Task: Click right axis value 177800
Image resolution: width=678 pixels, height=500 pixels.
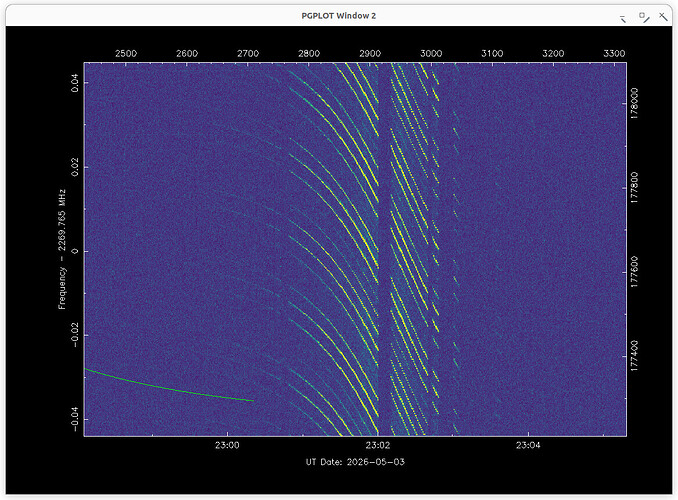Action: [x=634, y=188]
